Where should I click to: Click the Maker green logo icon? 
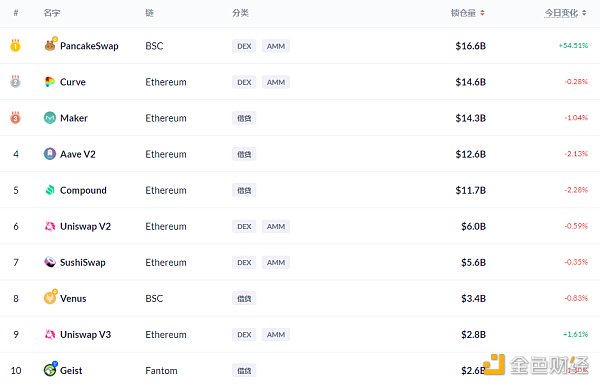click(50, 118)
